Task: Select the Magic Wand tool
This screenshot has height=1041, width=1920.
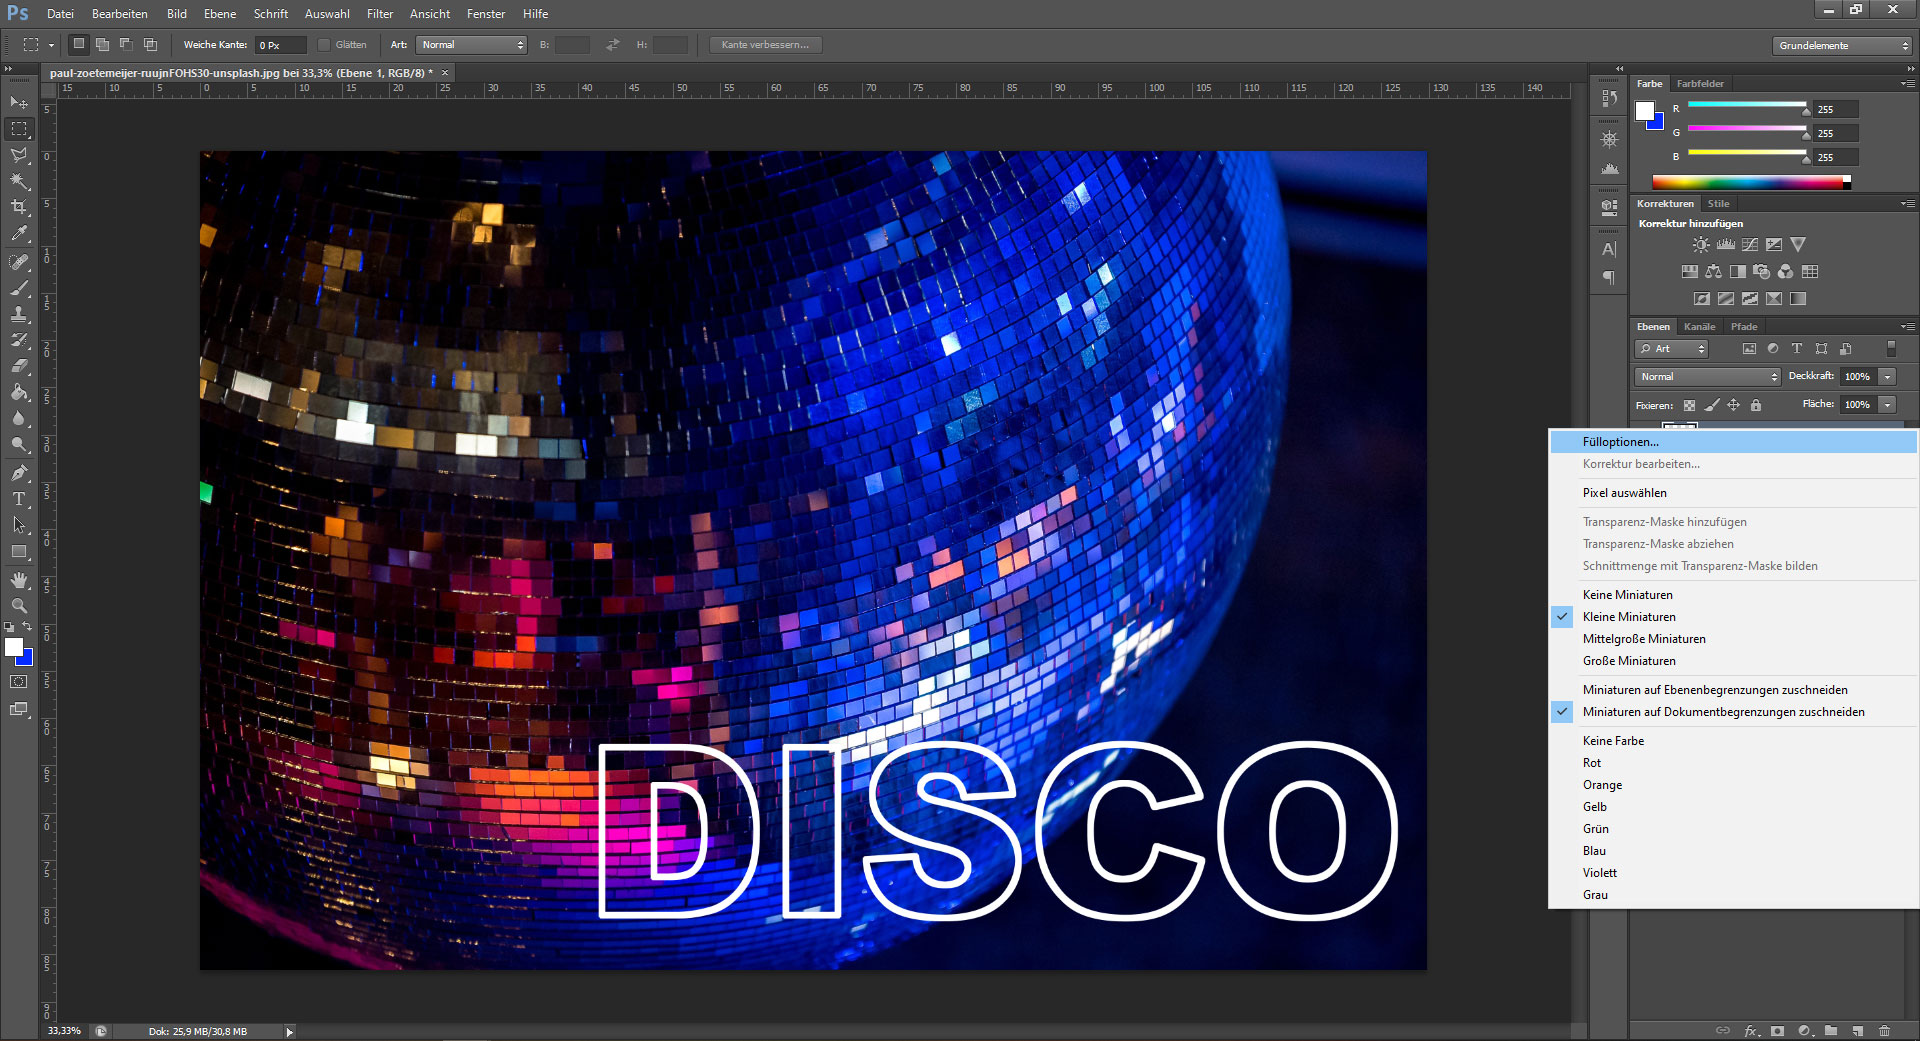Action: [x=19, y=181]
